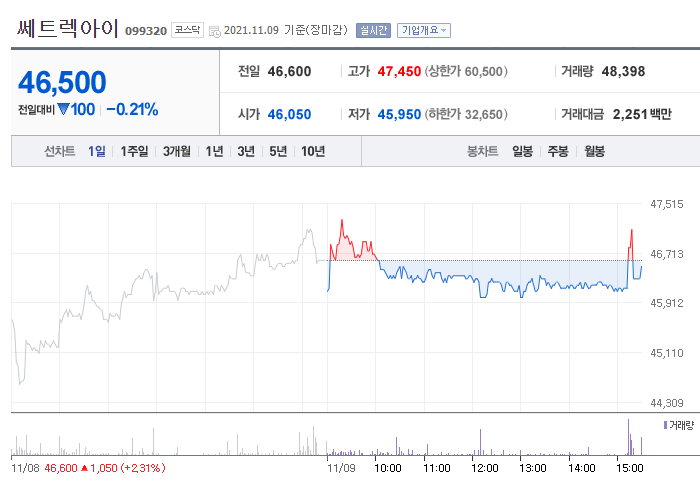Click the 15:00 time axis label

click(629, 468)
